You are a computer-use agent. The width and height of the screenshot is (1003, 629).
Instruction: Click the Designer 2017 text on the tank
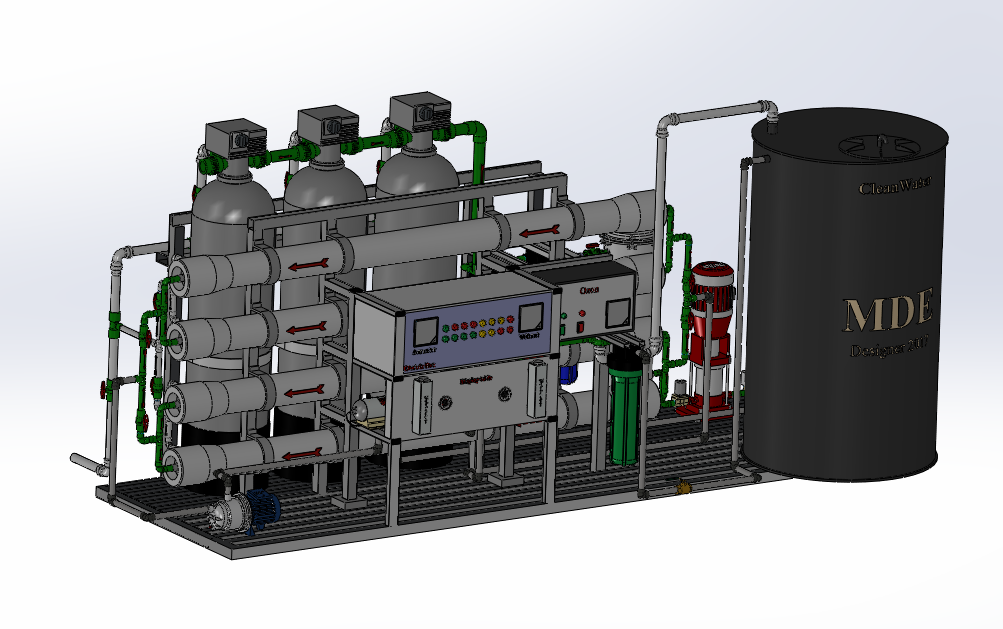pos(888,348)
